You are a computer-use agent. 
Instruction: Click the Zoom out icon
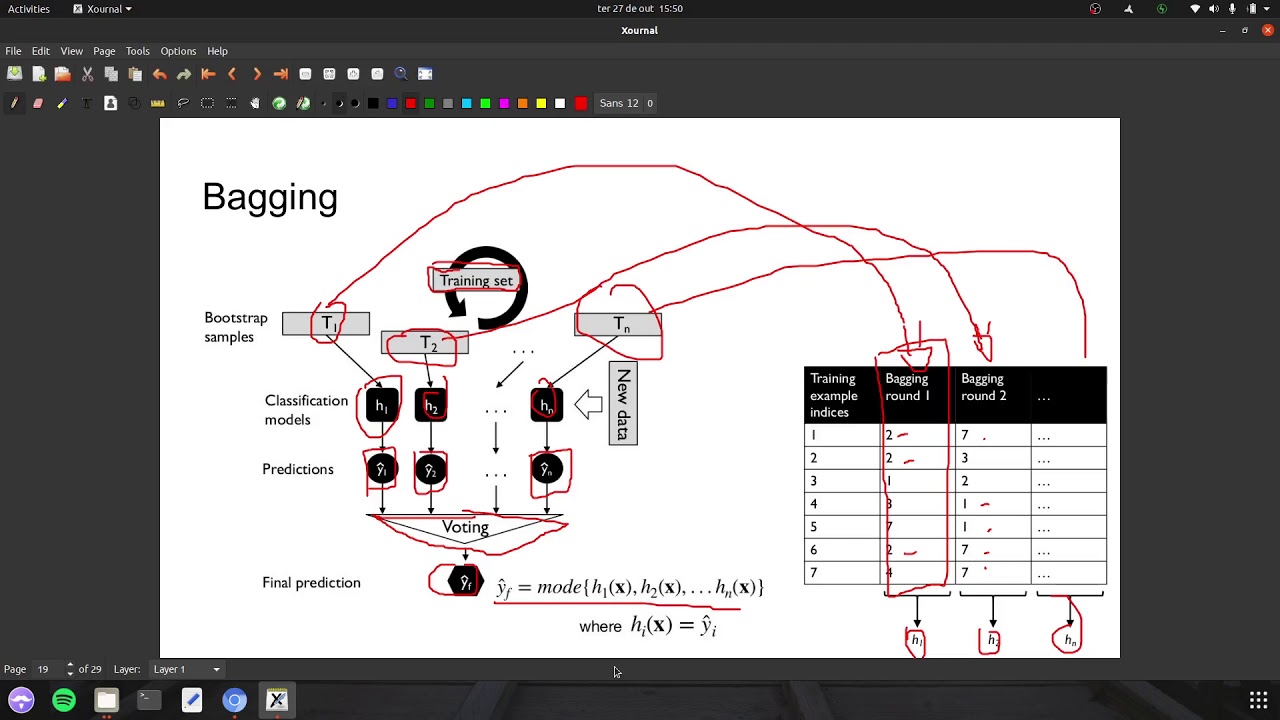tap(305, 74)
